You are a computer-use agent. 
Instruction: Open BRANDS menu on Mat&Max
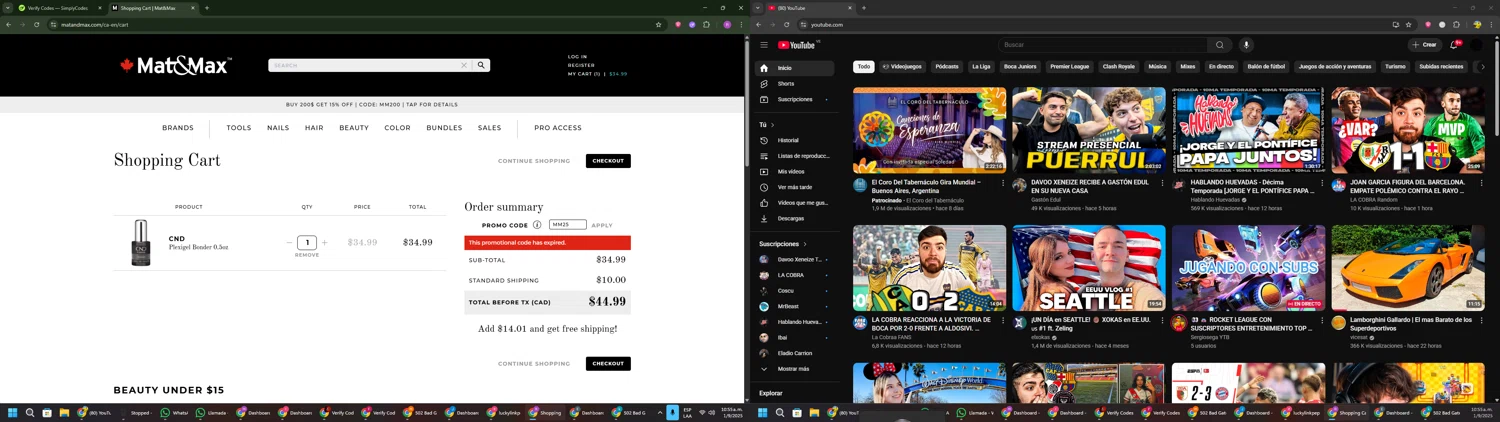click(178, 128)
